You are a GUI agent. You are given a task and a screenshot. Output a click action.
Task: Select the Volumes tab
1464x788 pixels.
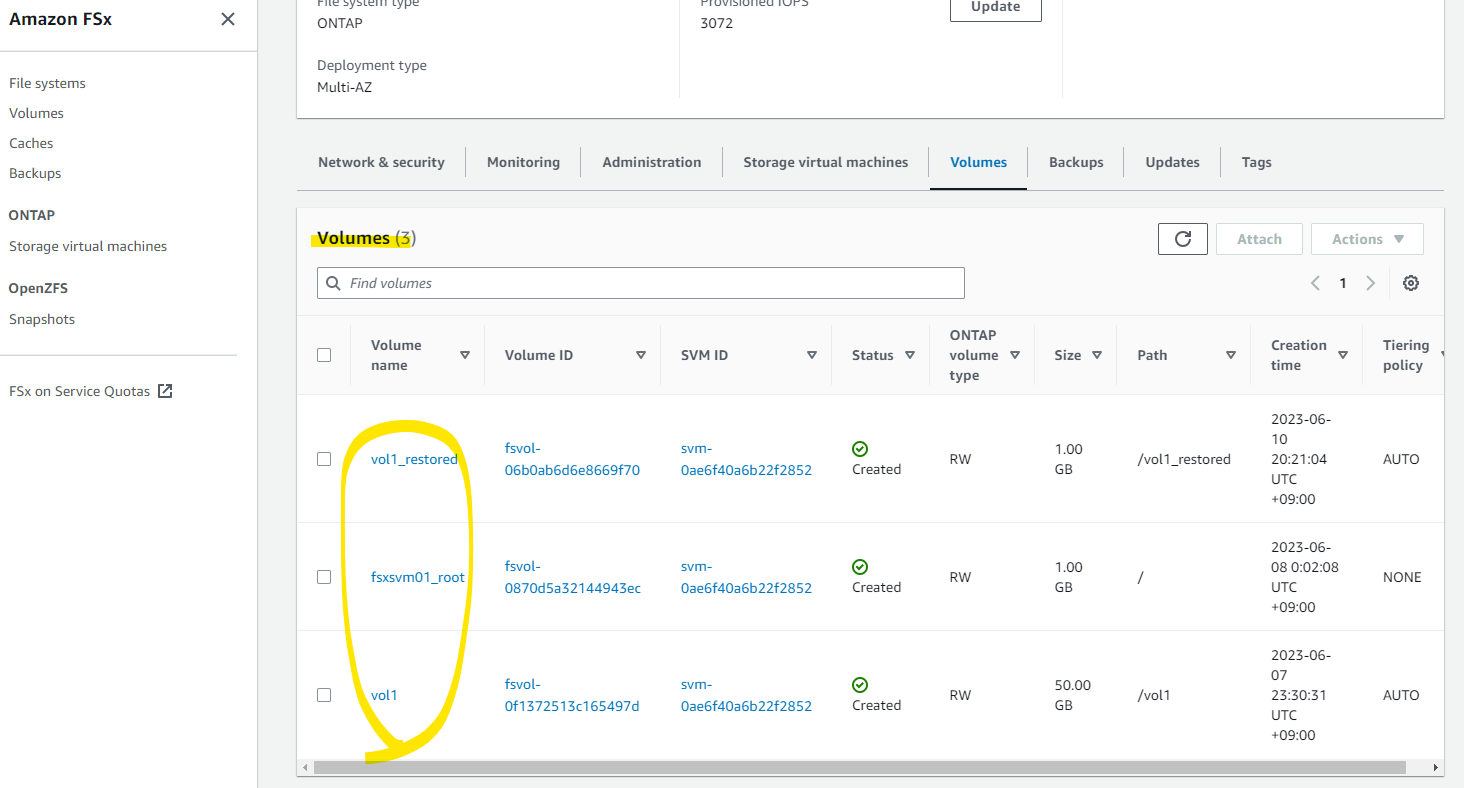tap(978, 162)
